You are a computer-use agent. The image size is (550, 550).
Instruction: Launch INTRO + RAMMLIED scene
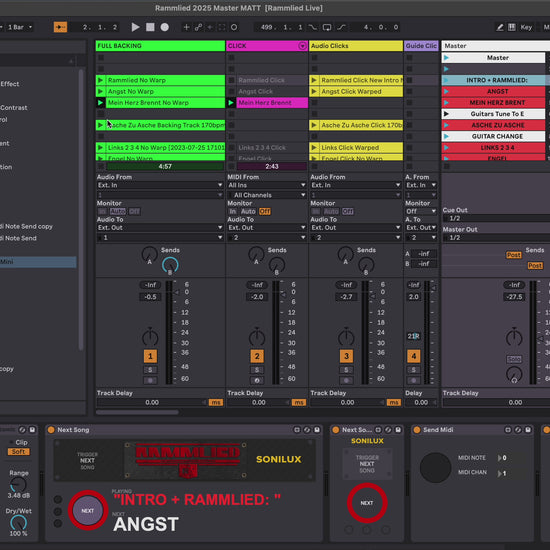[446, 80]
